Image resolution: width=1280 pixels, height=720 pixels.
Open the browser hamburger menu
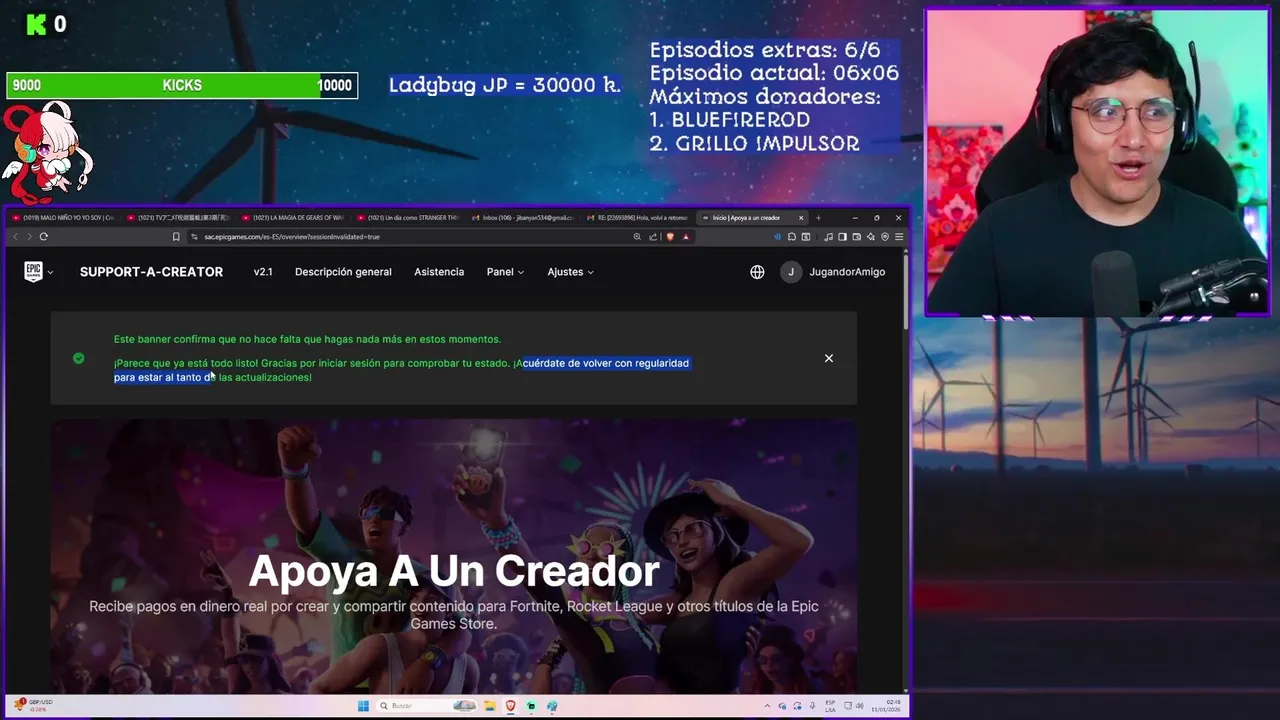(x=899, y=237)
